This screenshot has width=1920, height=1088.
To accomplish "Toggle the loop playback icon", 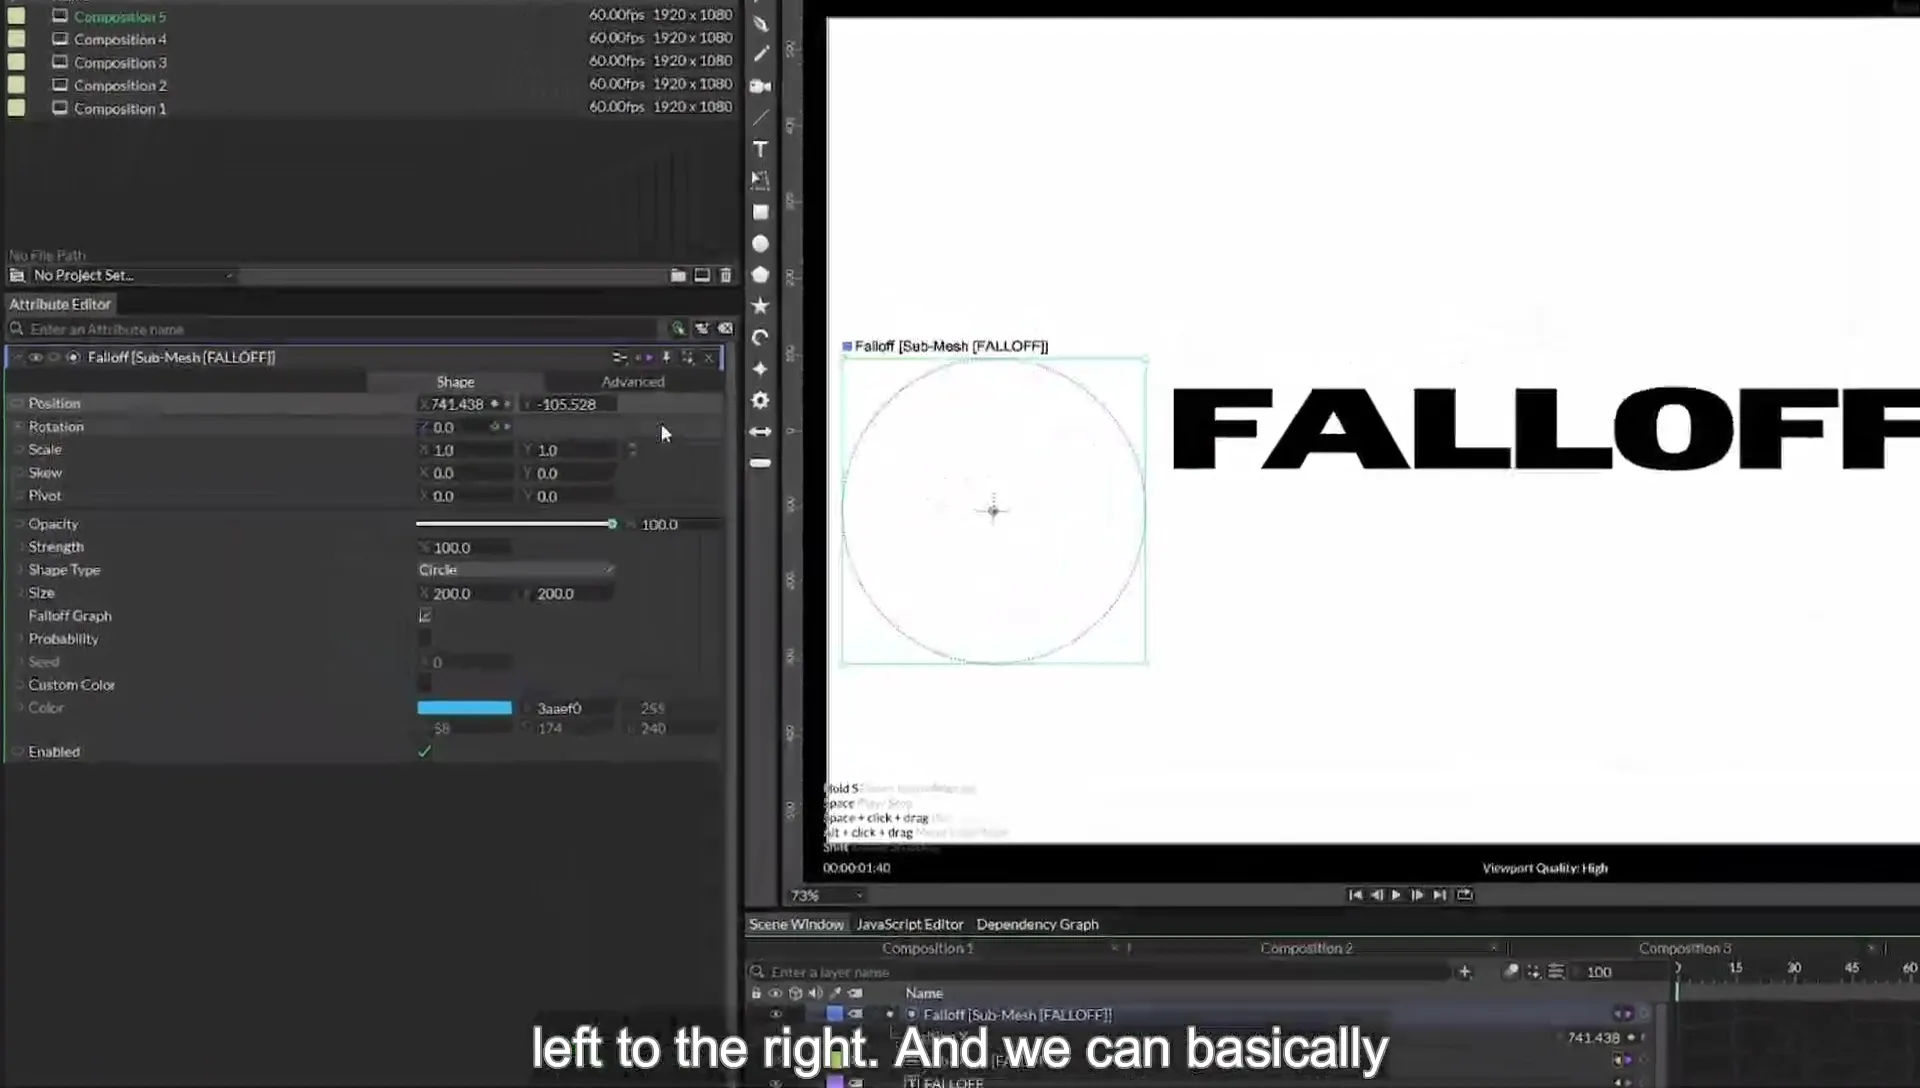I will tap(1465, 895).
